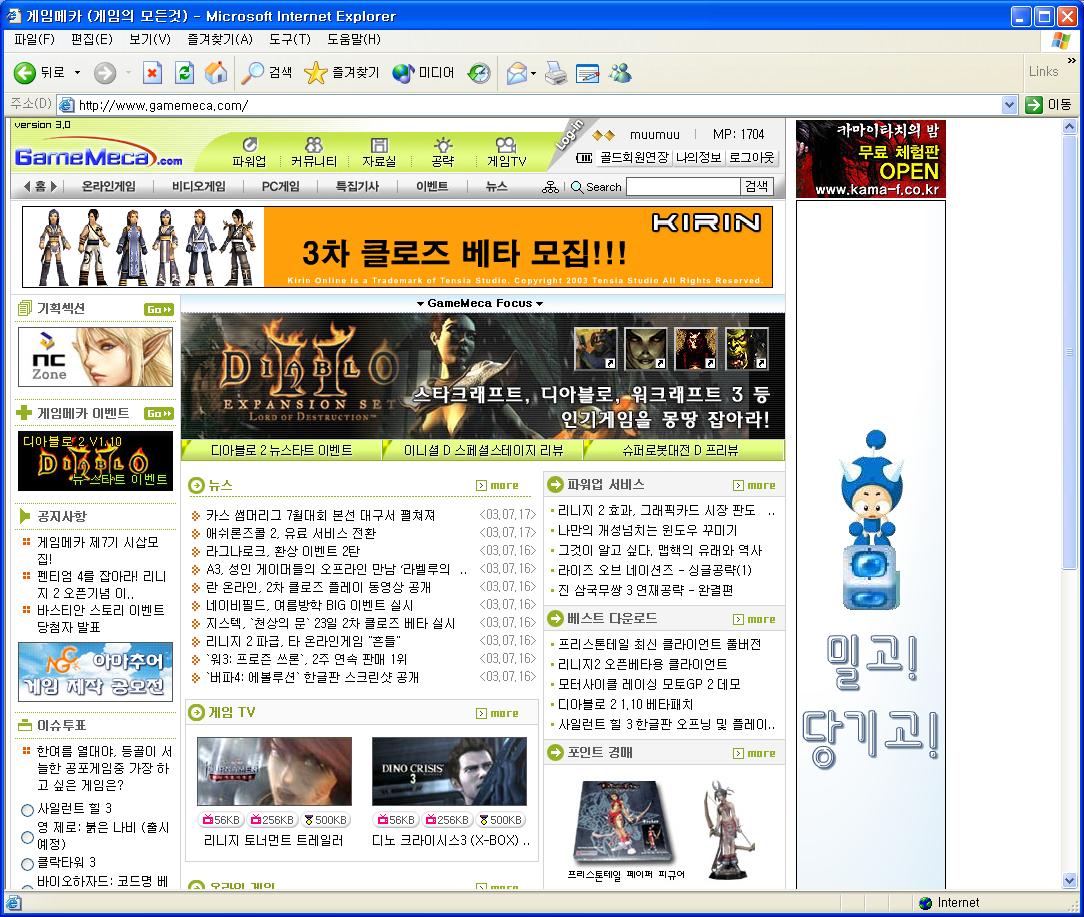The height and width of the screenshot is (917, 1084).
Task: Select the 영 제로: 붉은 나비 poll option
Action: pyautogui.click(x=27, y=829)
